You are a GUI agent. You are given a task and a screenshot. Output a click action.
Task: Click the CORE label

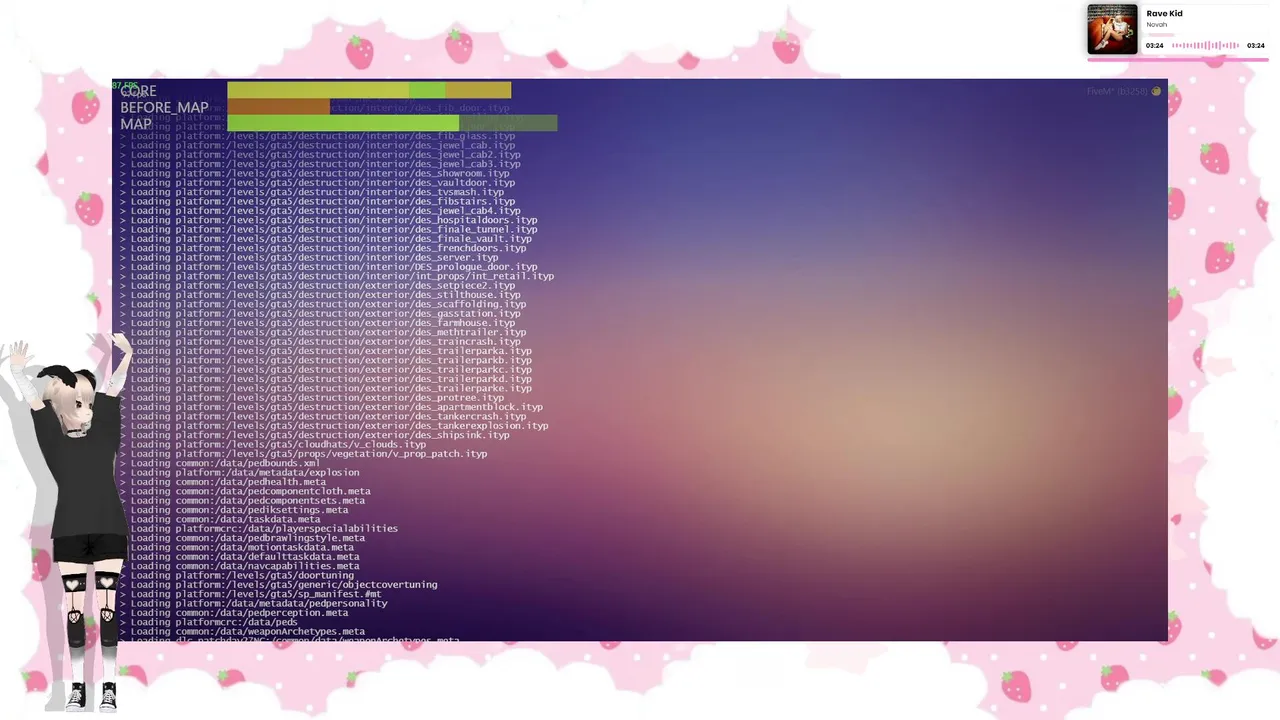[x=138, y=92]
